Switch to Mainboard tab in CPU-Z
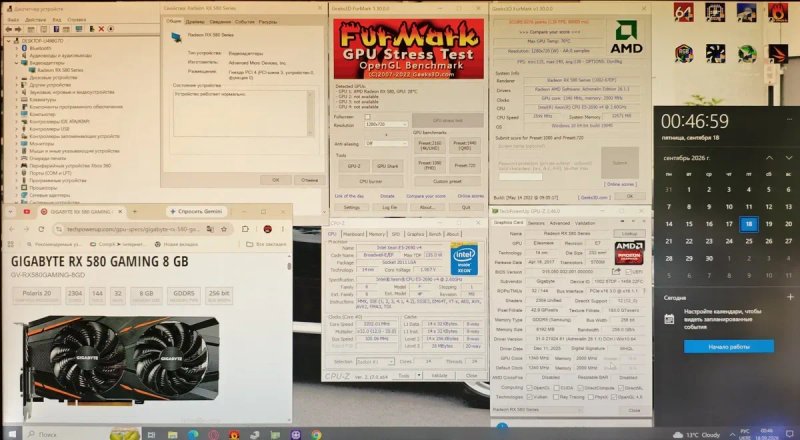800x440 pixels. pos(353,234)
